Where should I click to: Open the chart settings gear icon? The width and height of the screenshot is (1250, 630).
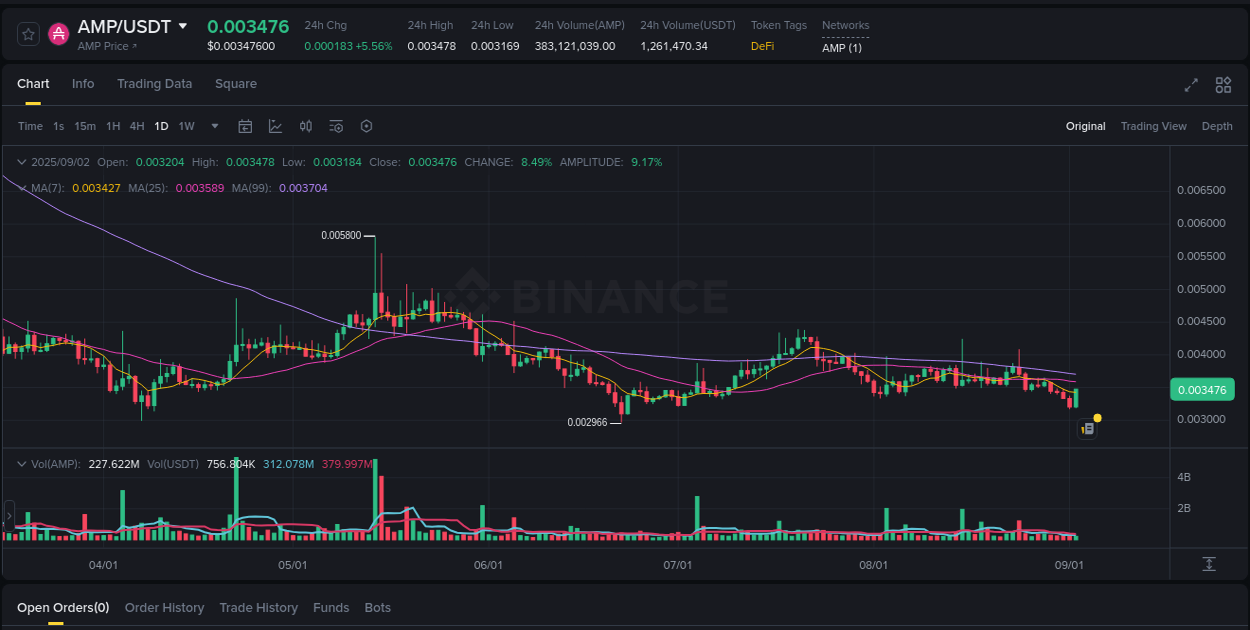pyautogui.click(x=366, y=126)
